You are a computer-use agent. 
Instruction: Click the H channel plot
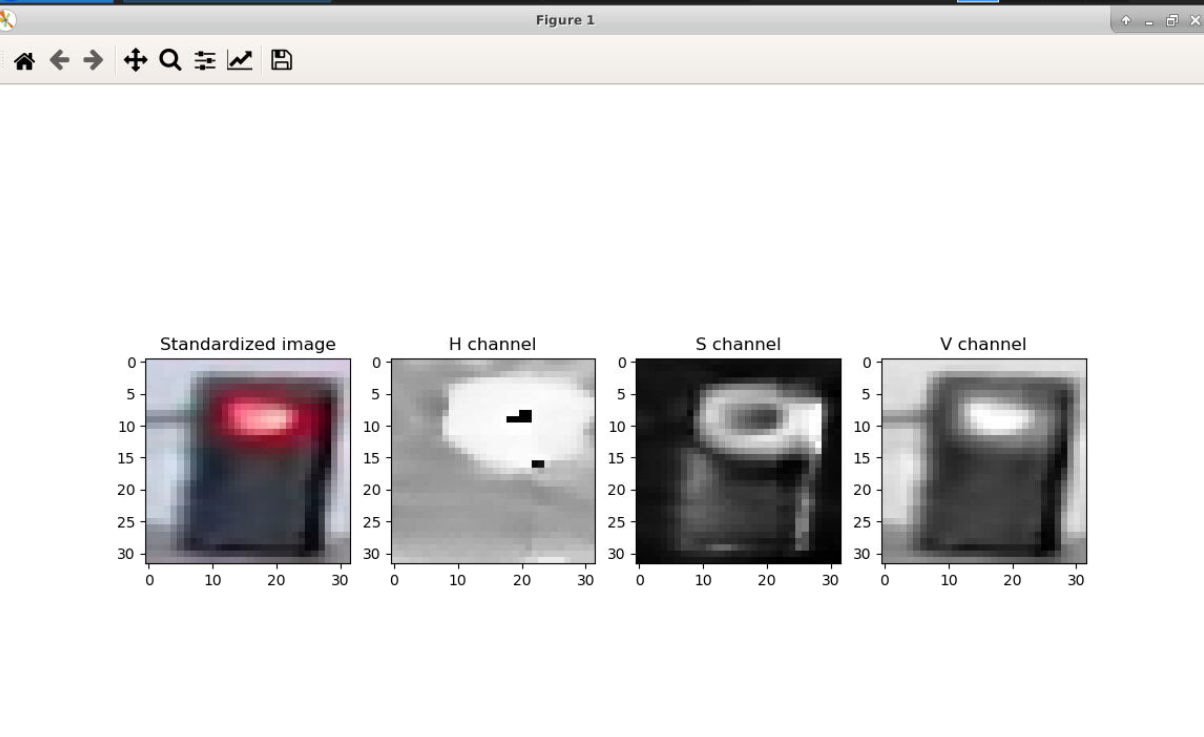(x=493, y=461)
